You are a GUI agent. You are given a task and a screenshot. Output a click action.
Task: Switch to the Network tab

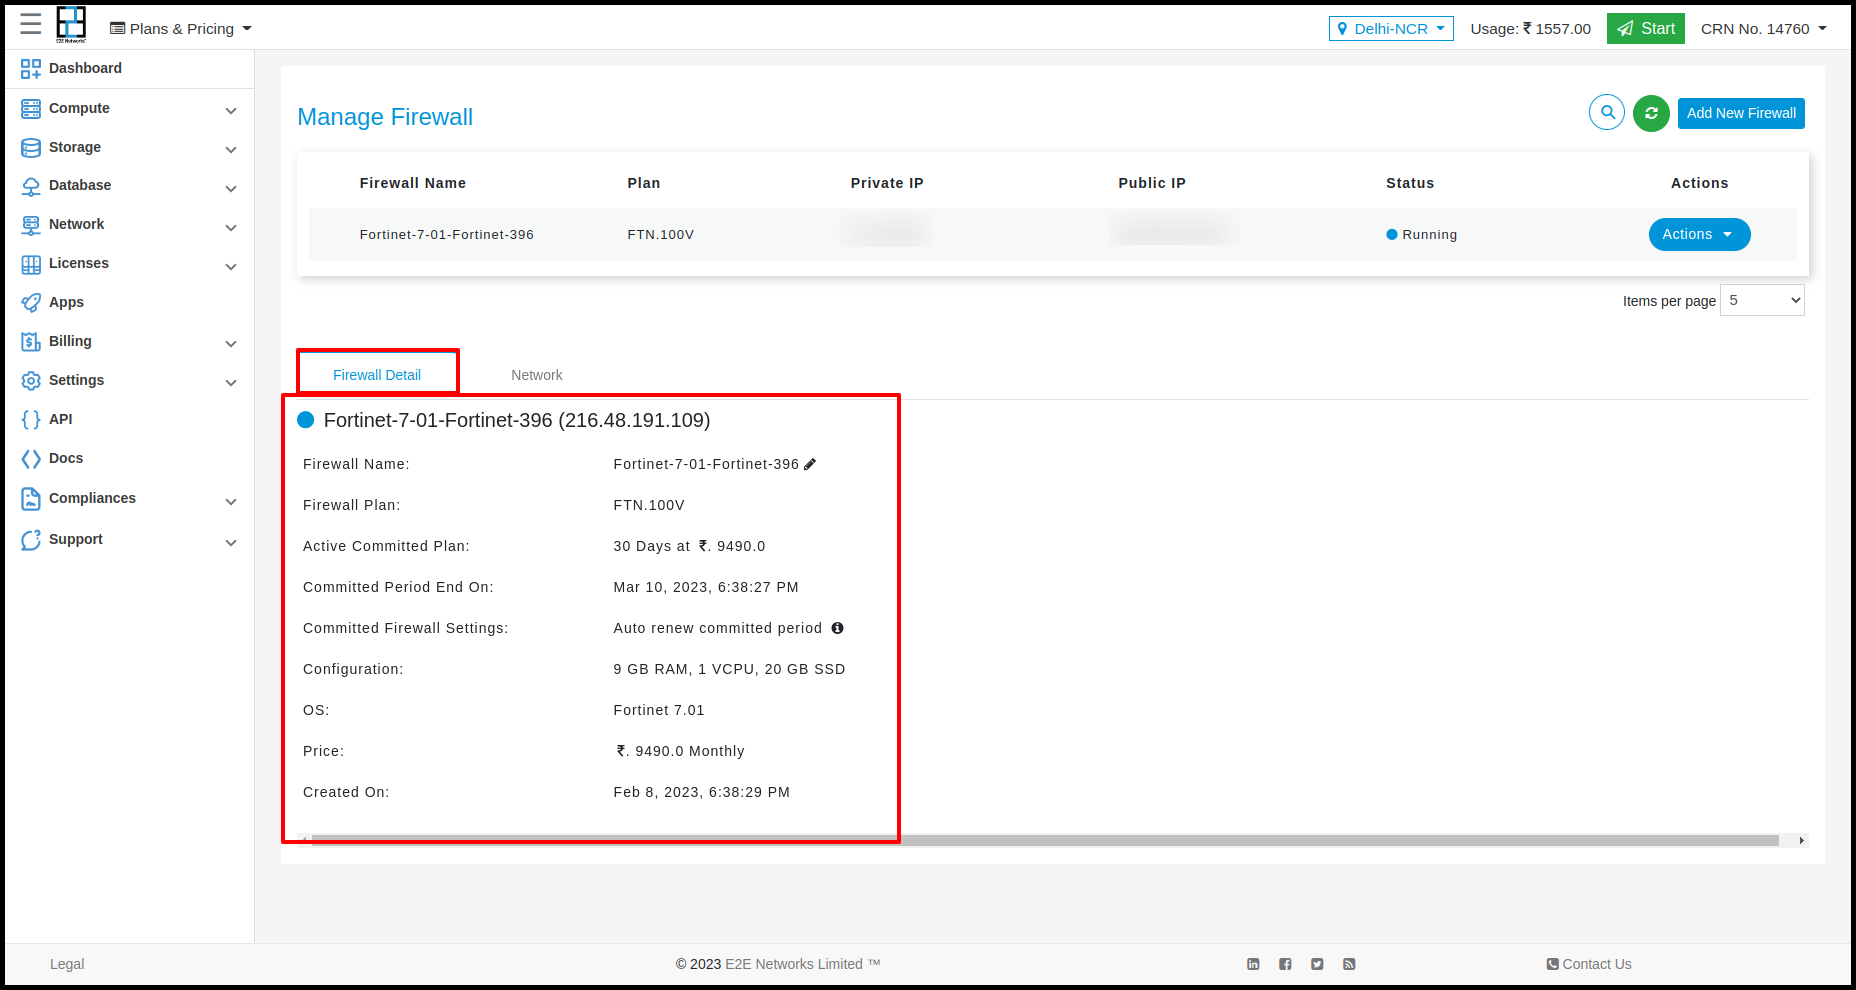[537, 375]
